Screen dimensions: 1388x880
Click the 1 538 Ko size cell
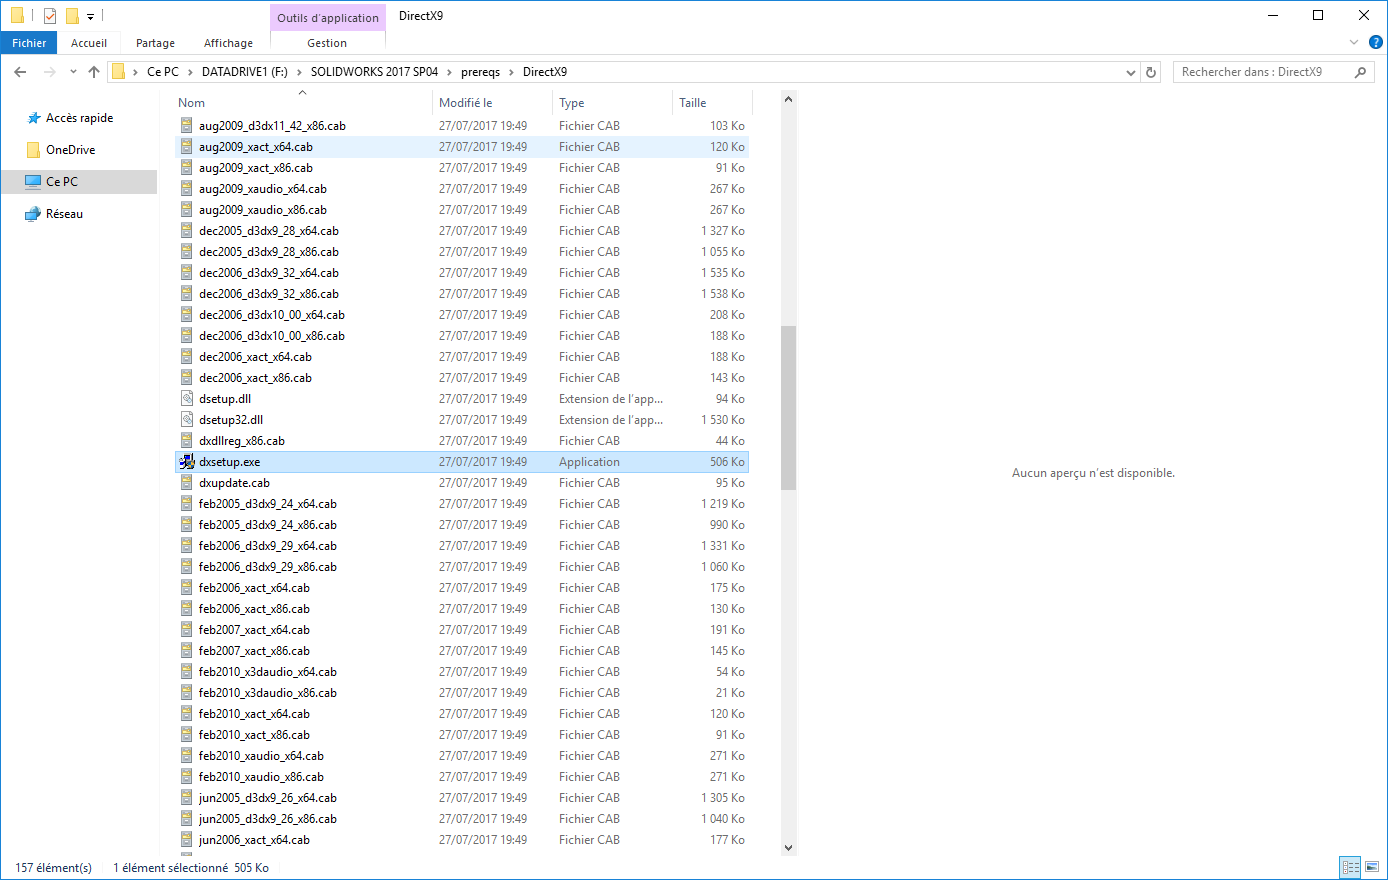[x=722, y=294]
